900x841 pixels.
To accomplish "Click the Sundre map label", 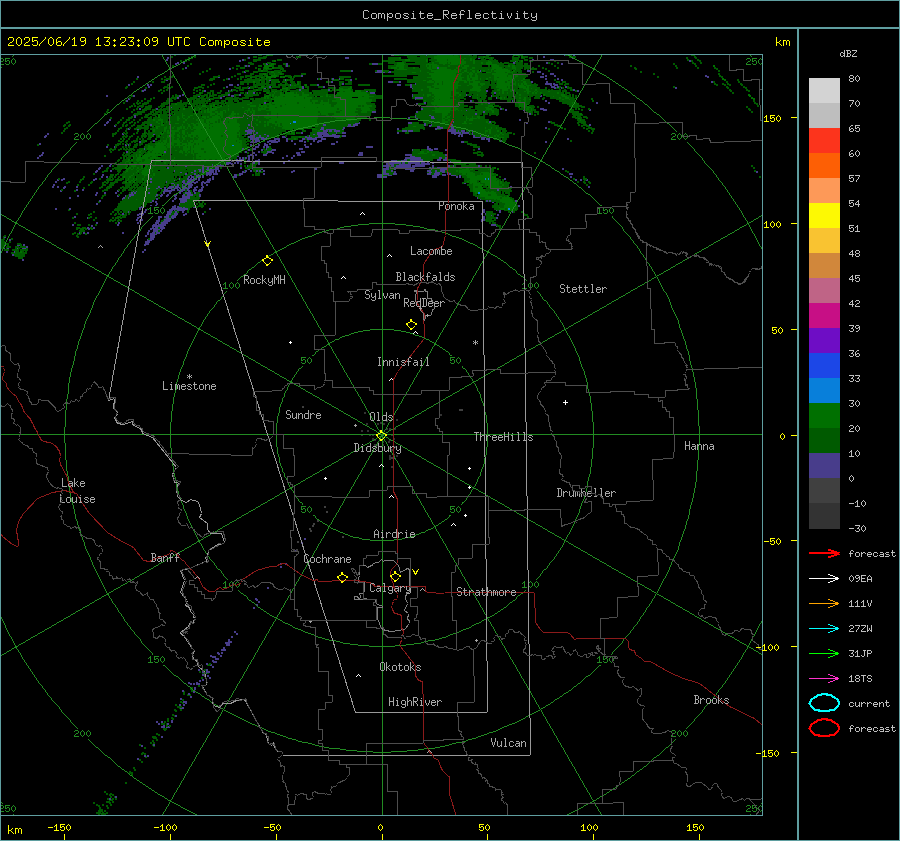I will [303, 415].
